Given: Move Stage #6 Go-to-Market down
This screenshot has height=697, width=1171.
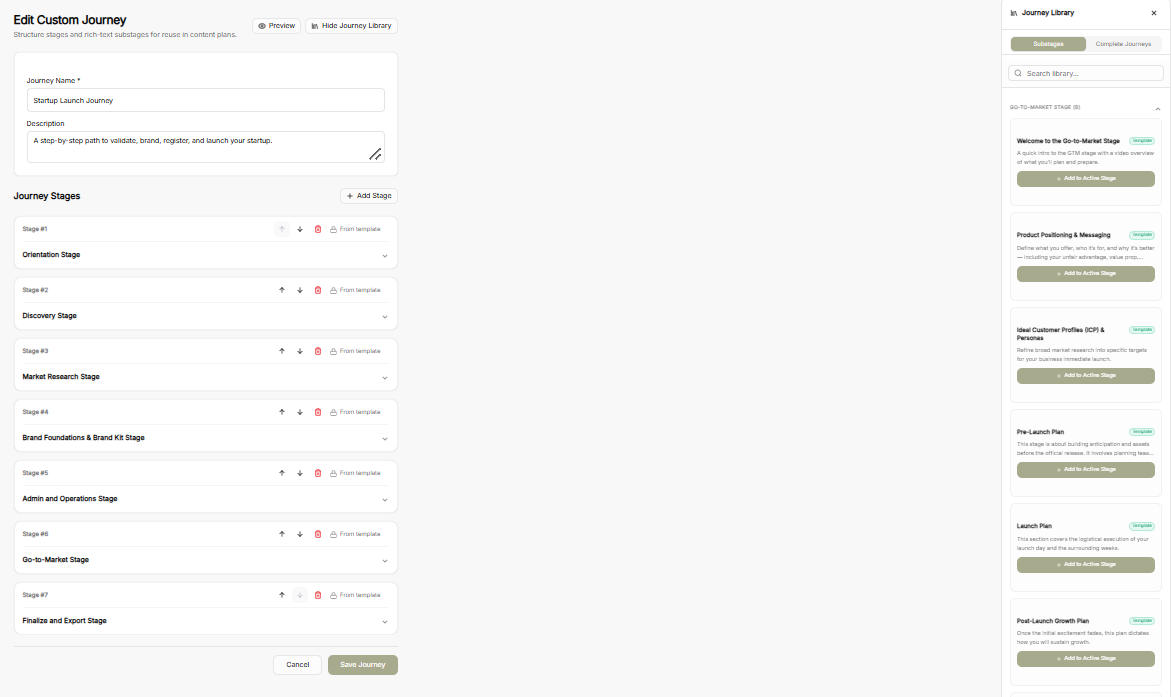Looking at the screenshot, I should click(x=299, y=534).
